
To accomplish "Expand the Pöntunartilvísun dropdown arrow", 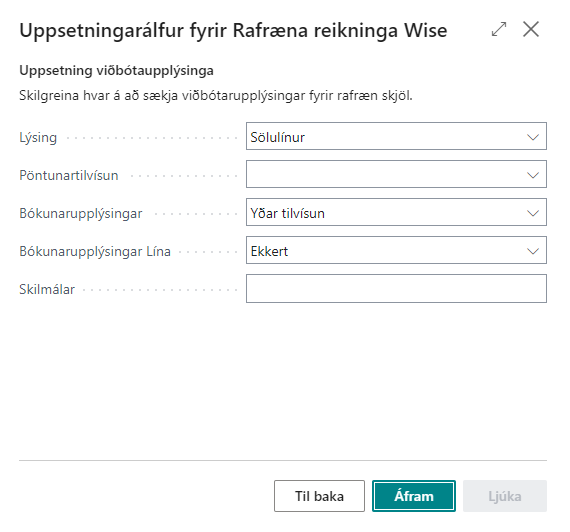I will (x=533, y=175).
